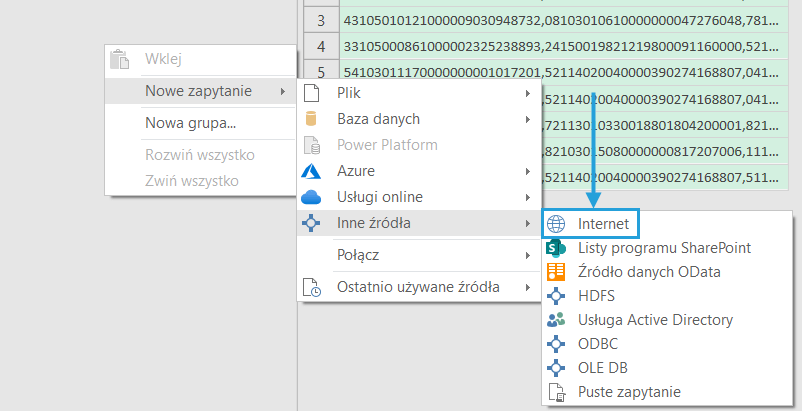
Task: Click the Active Directory users icon
Action: pyautogui.click(x=557, y=320)
